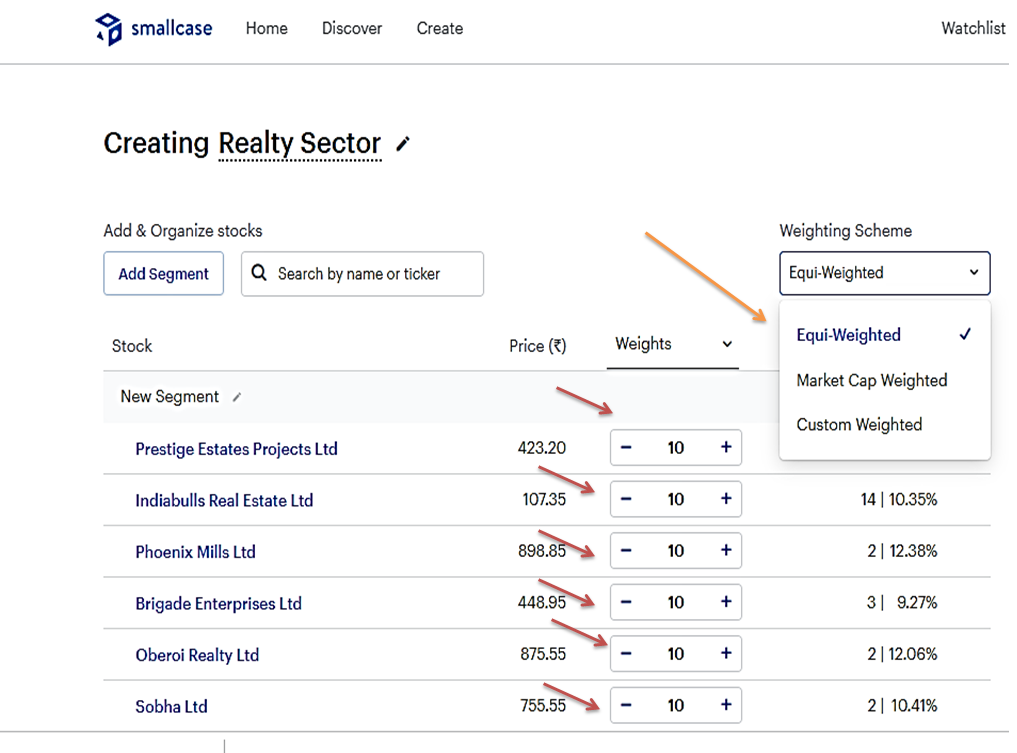
Task: Open the Discover menu item
Action: pos(352,29)
